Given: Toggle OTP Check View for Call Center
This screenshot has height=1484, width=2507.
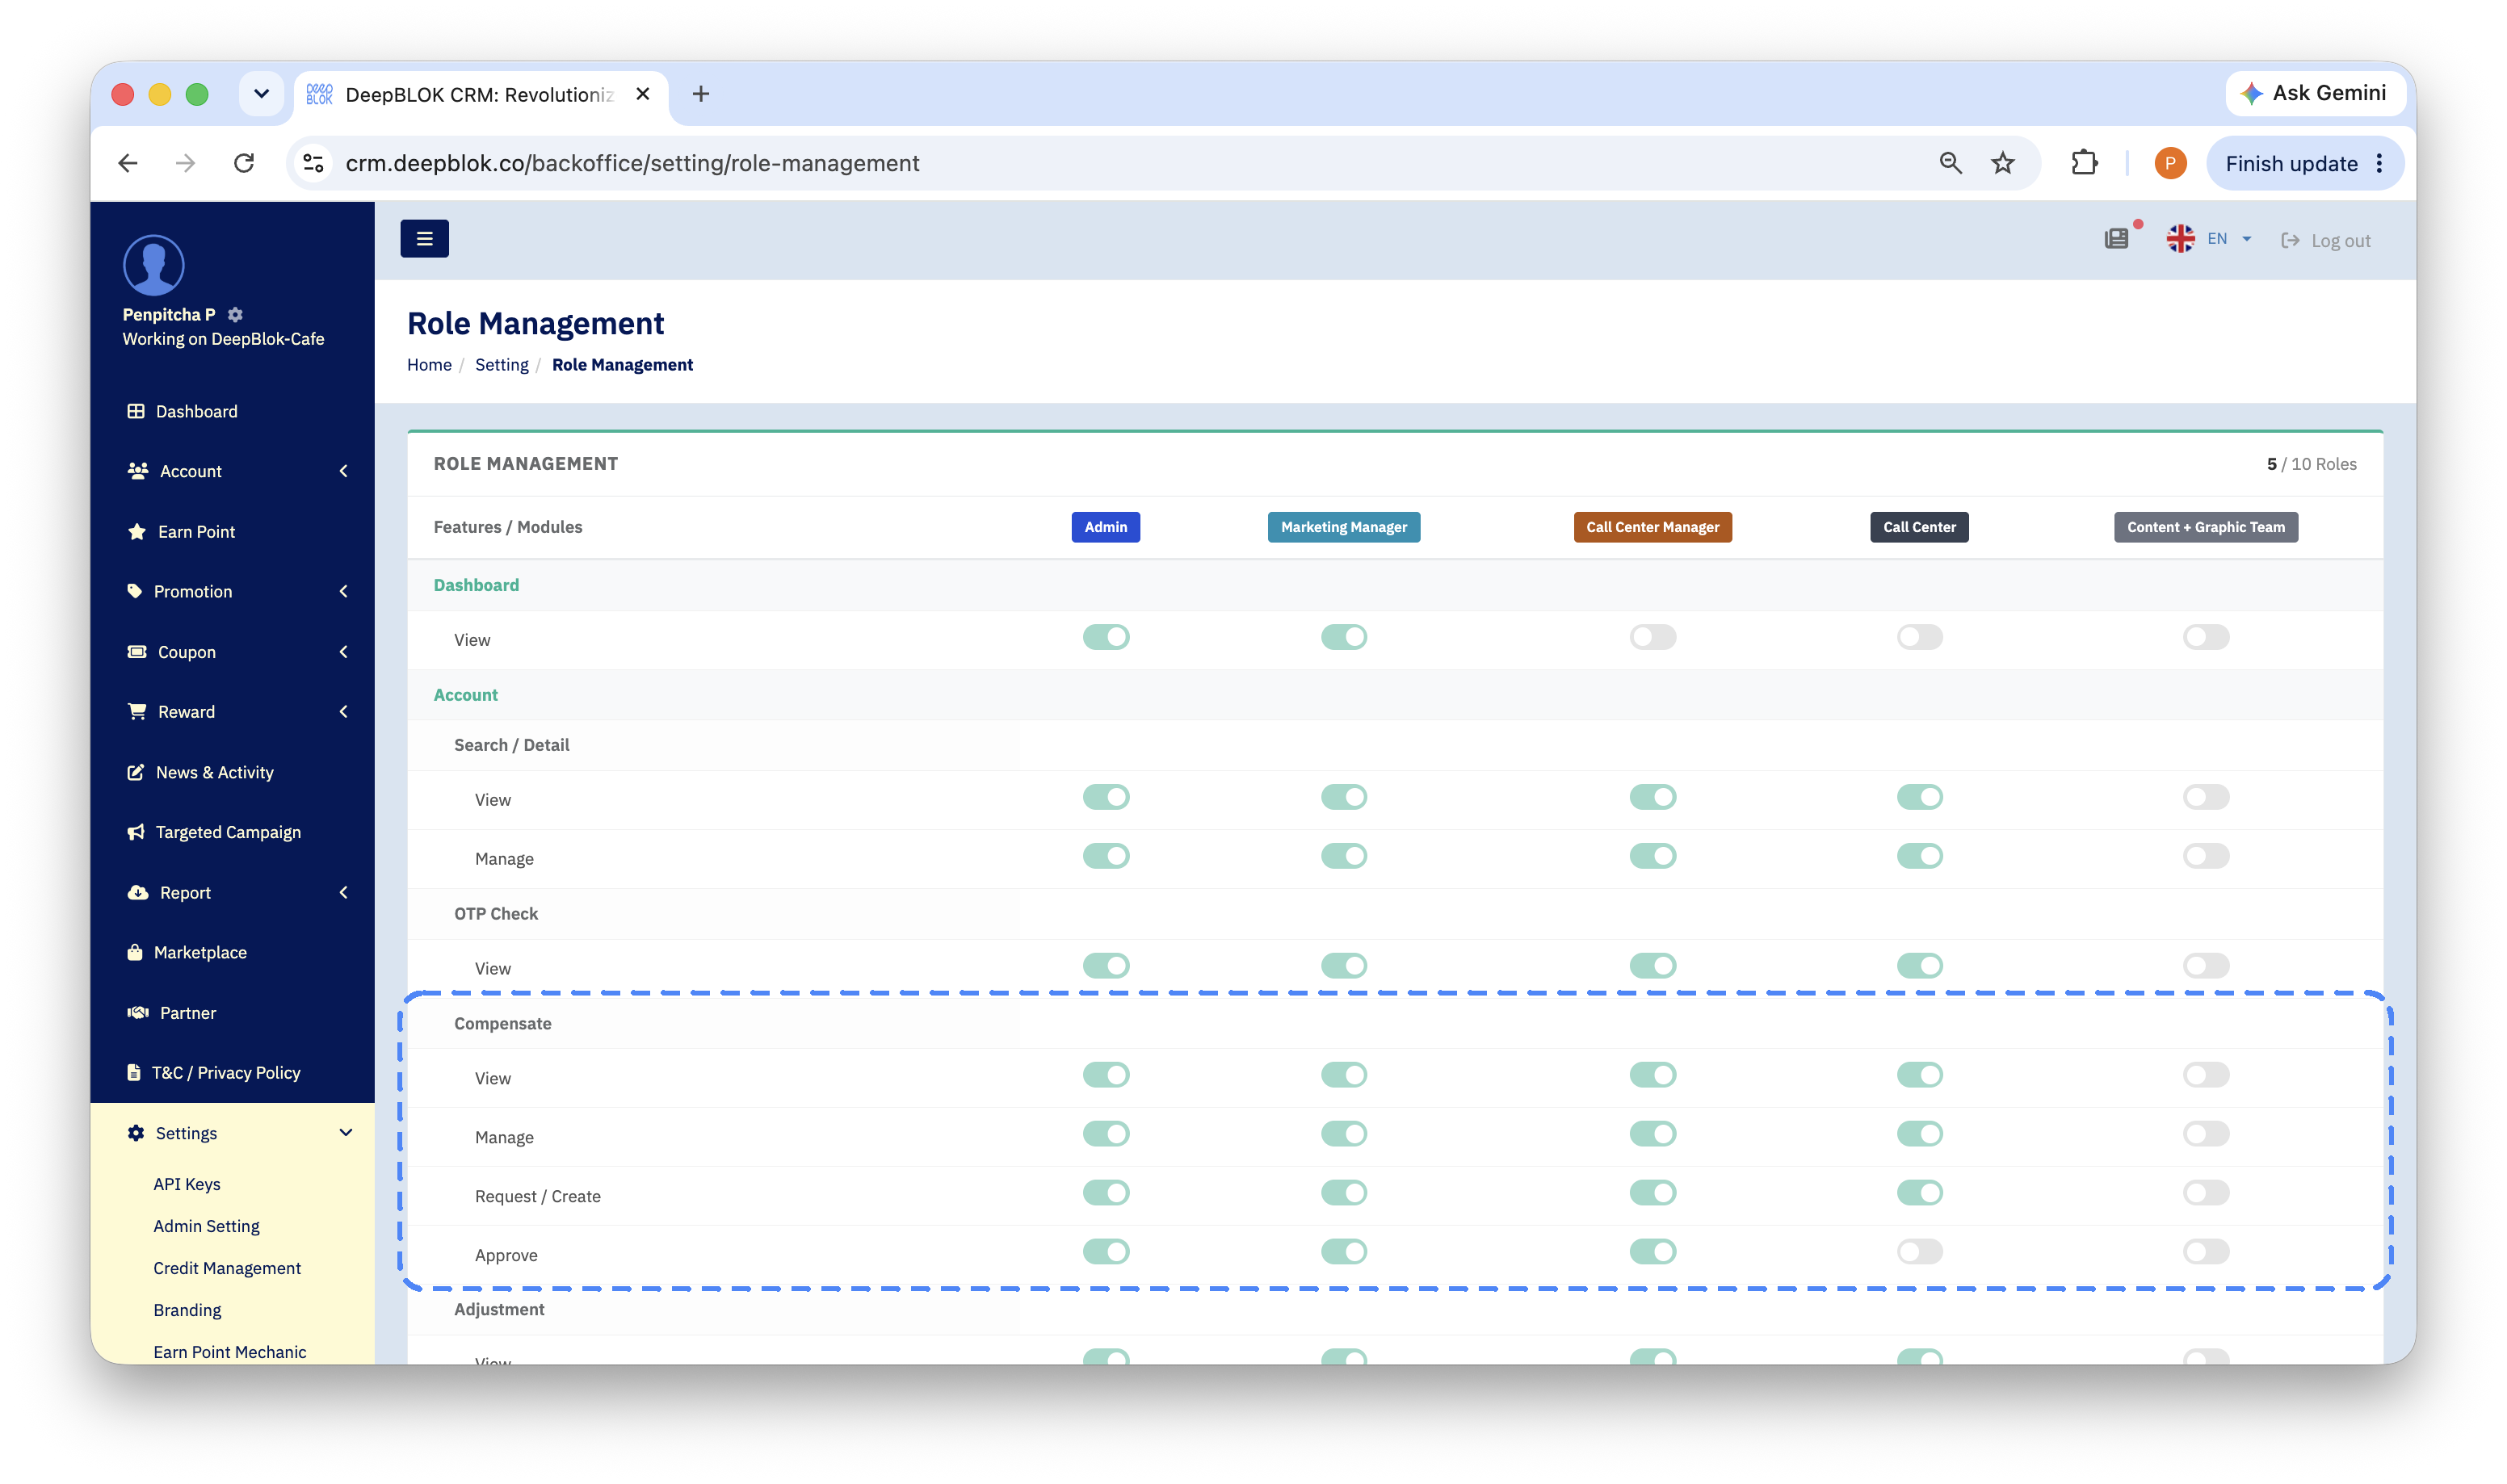Looking at the screenshot, I should point(1919,966).
